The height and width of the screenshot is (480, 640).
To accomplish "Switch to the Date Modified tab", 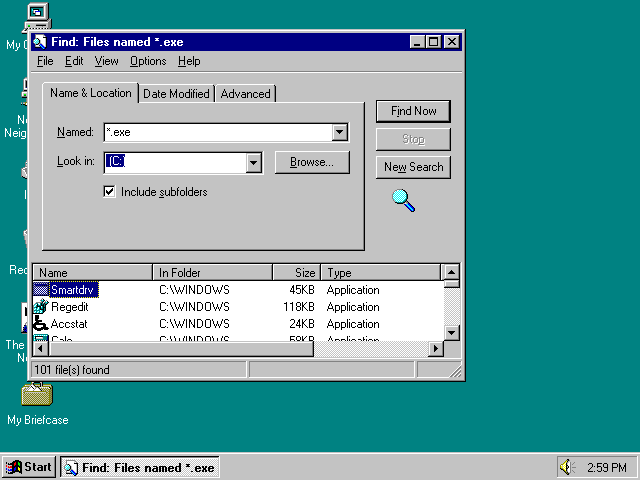I will tap(176, 94).
